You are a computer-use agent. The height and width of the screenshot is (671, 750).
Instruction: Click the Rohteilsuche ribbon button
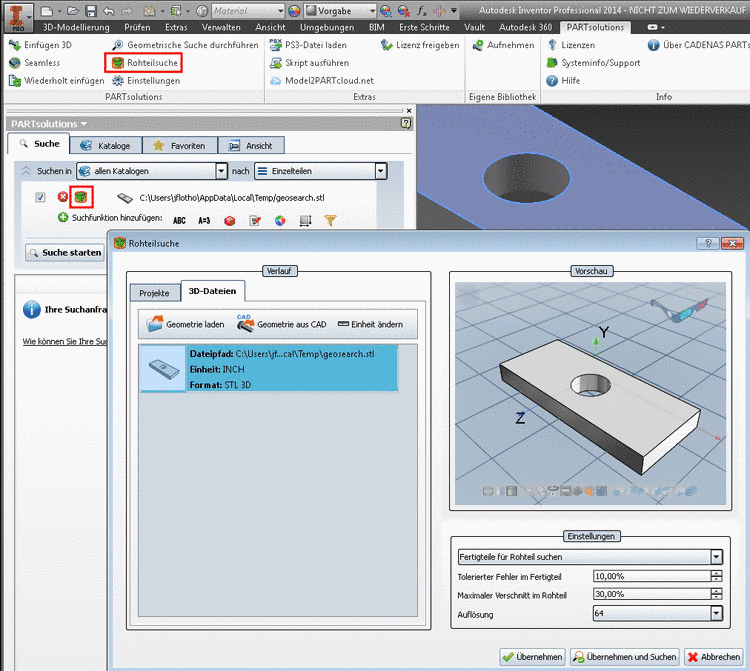(146, 63)
